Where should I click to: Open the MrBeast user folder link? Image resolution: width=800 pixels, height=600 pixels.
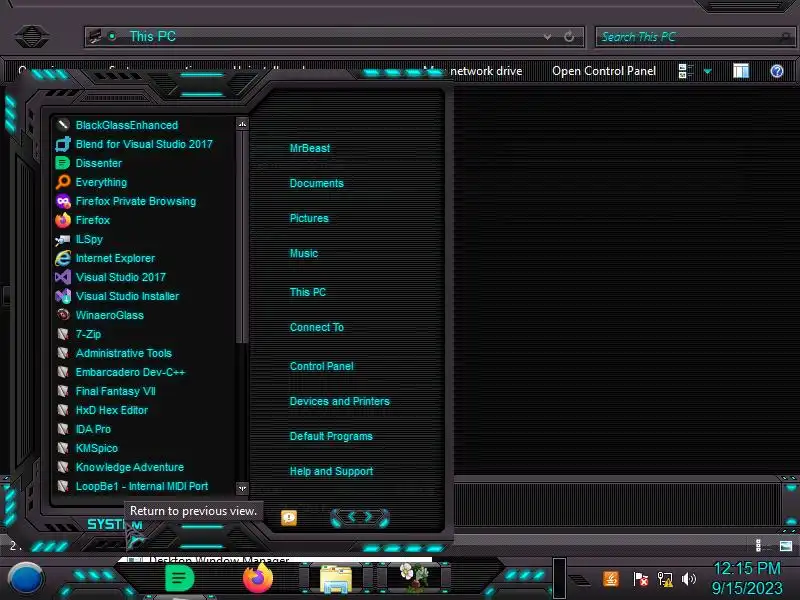(310, 148)
